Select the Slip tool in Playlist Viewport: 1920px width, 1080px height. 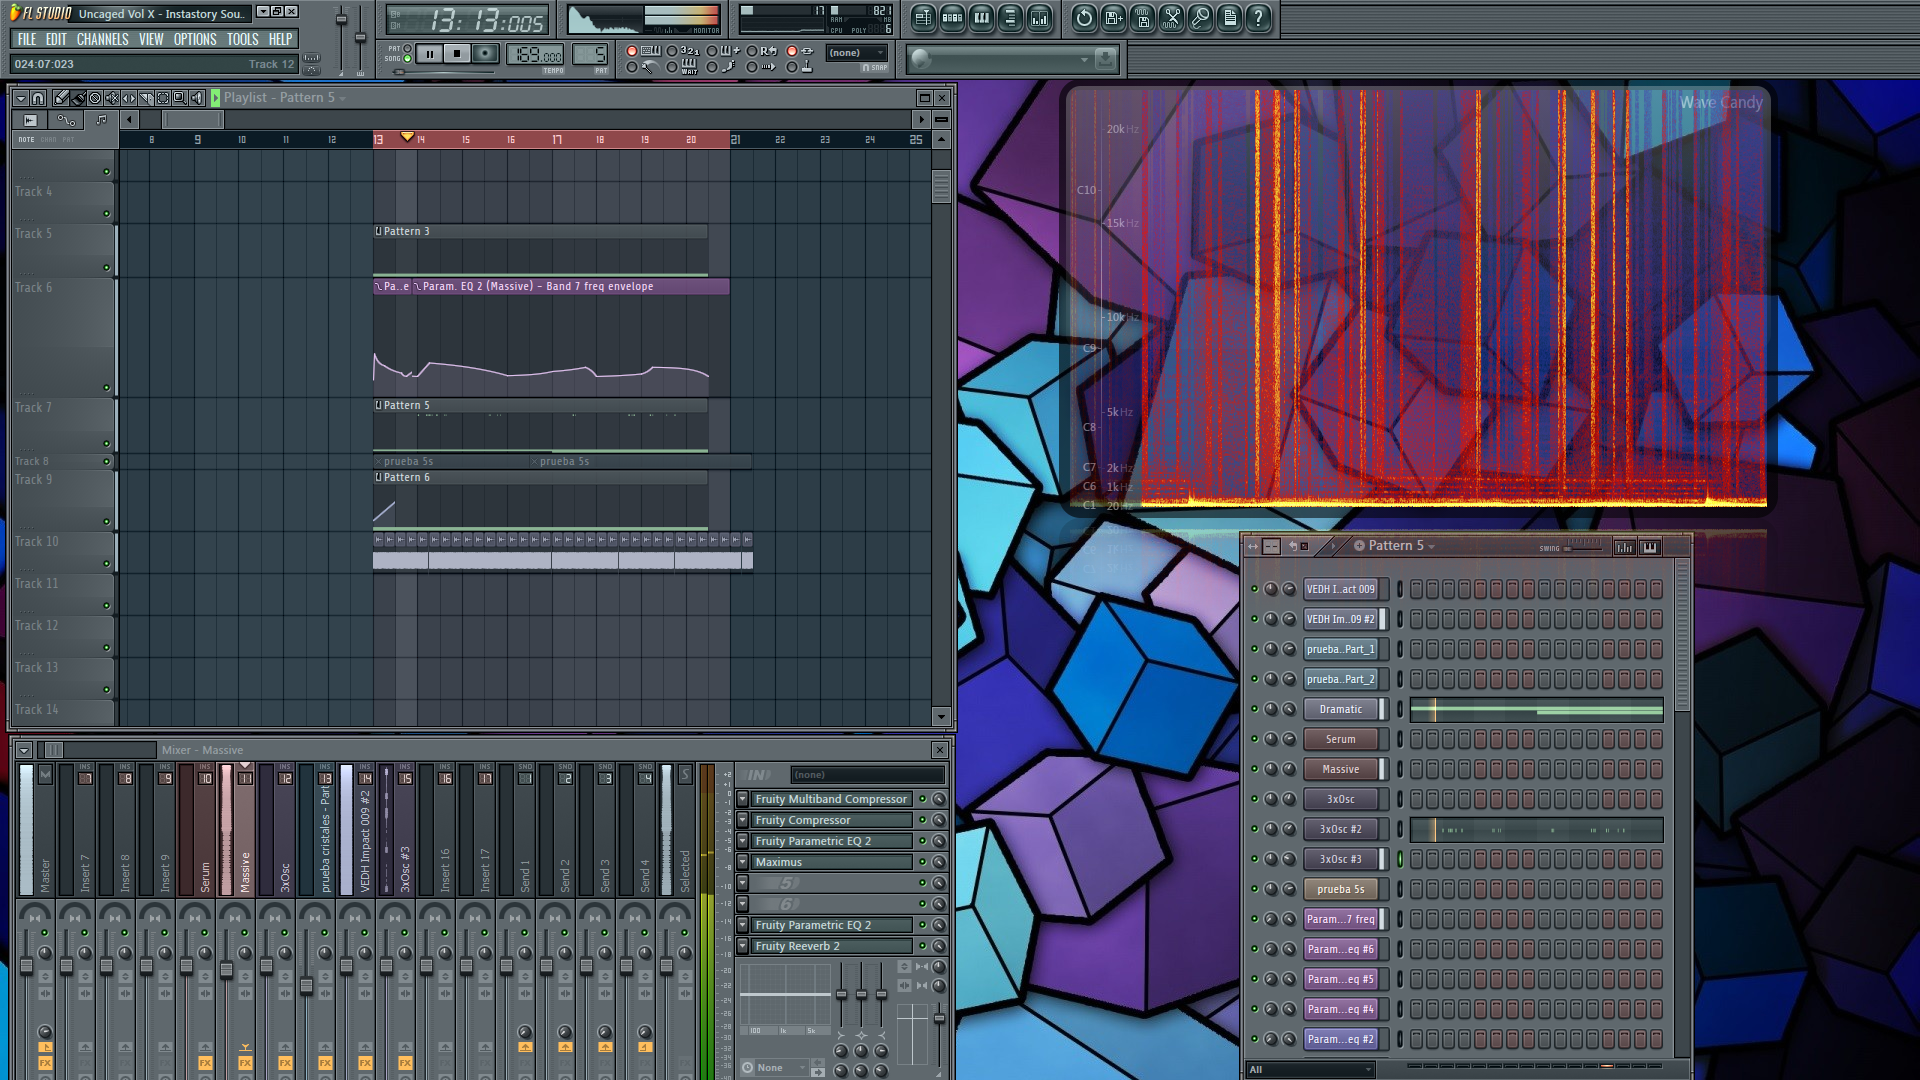[x=129, y=98]
